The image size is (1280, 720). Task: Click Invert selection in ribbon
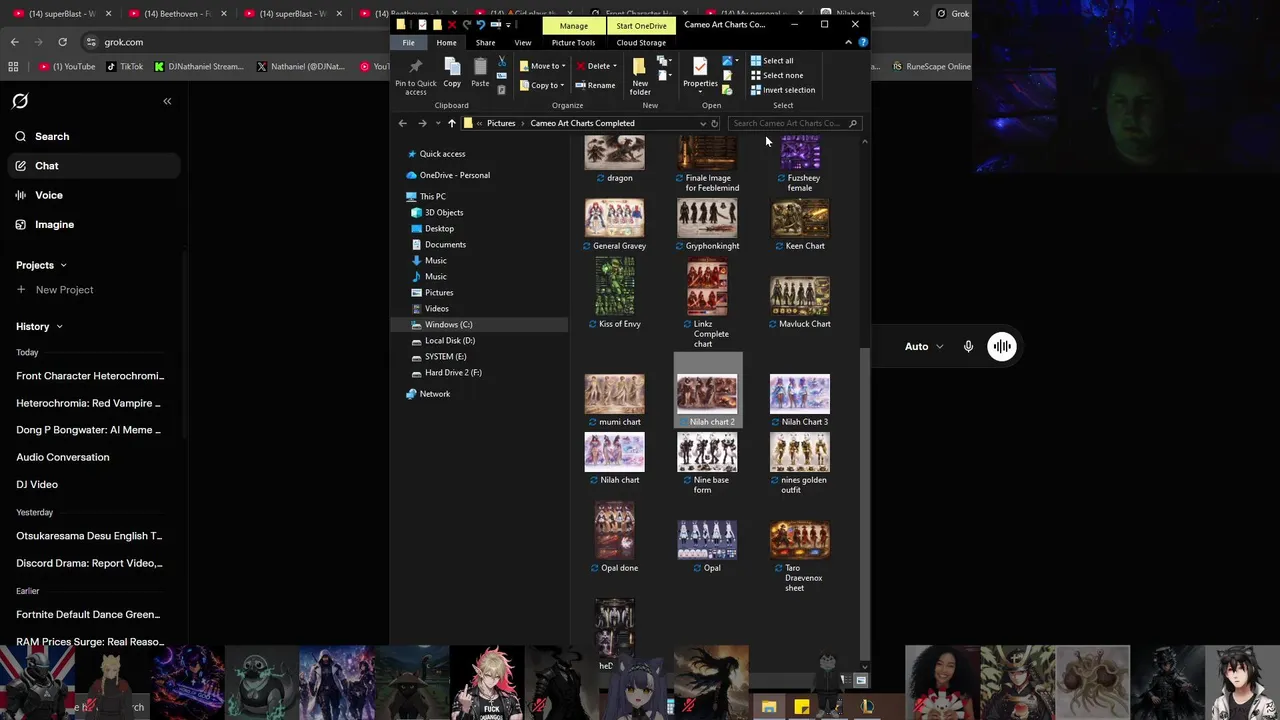pyautogui.click(x=783, y=90)
